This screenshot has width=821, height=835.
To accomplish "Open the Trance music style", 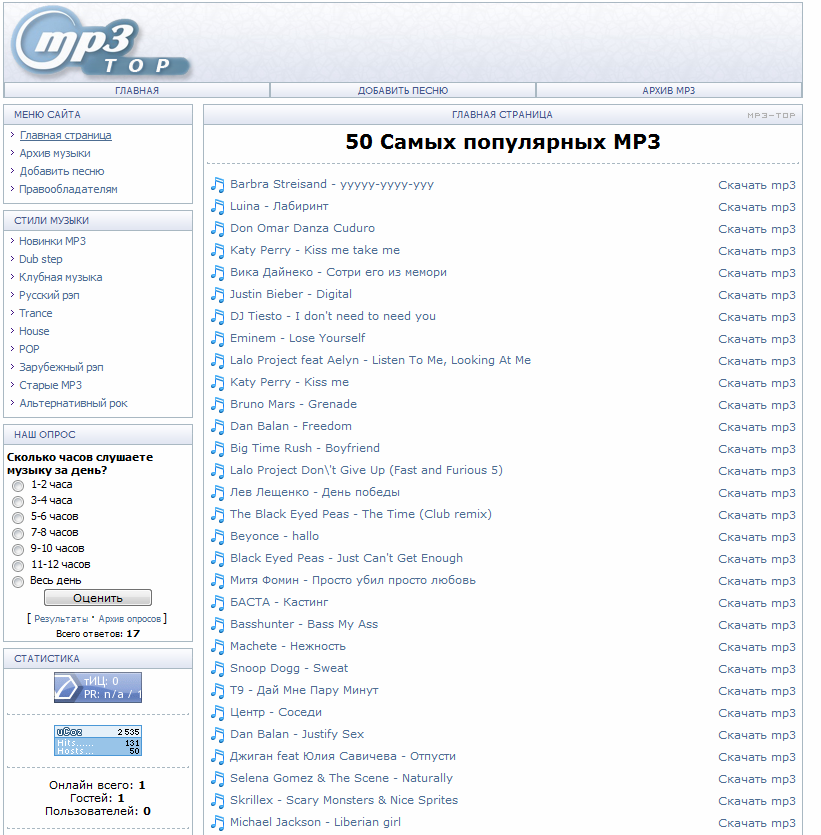I will tap(36, 313).
